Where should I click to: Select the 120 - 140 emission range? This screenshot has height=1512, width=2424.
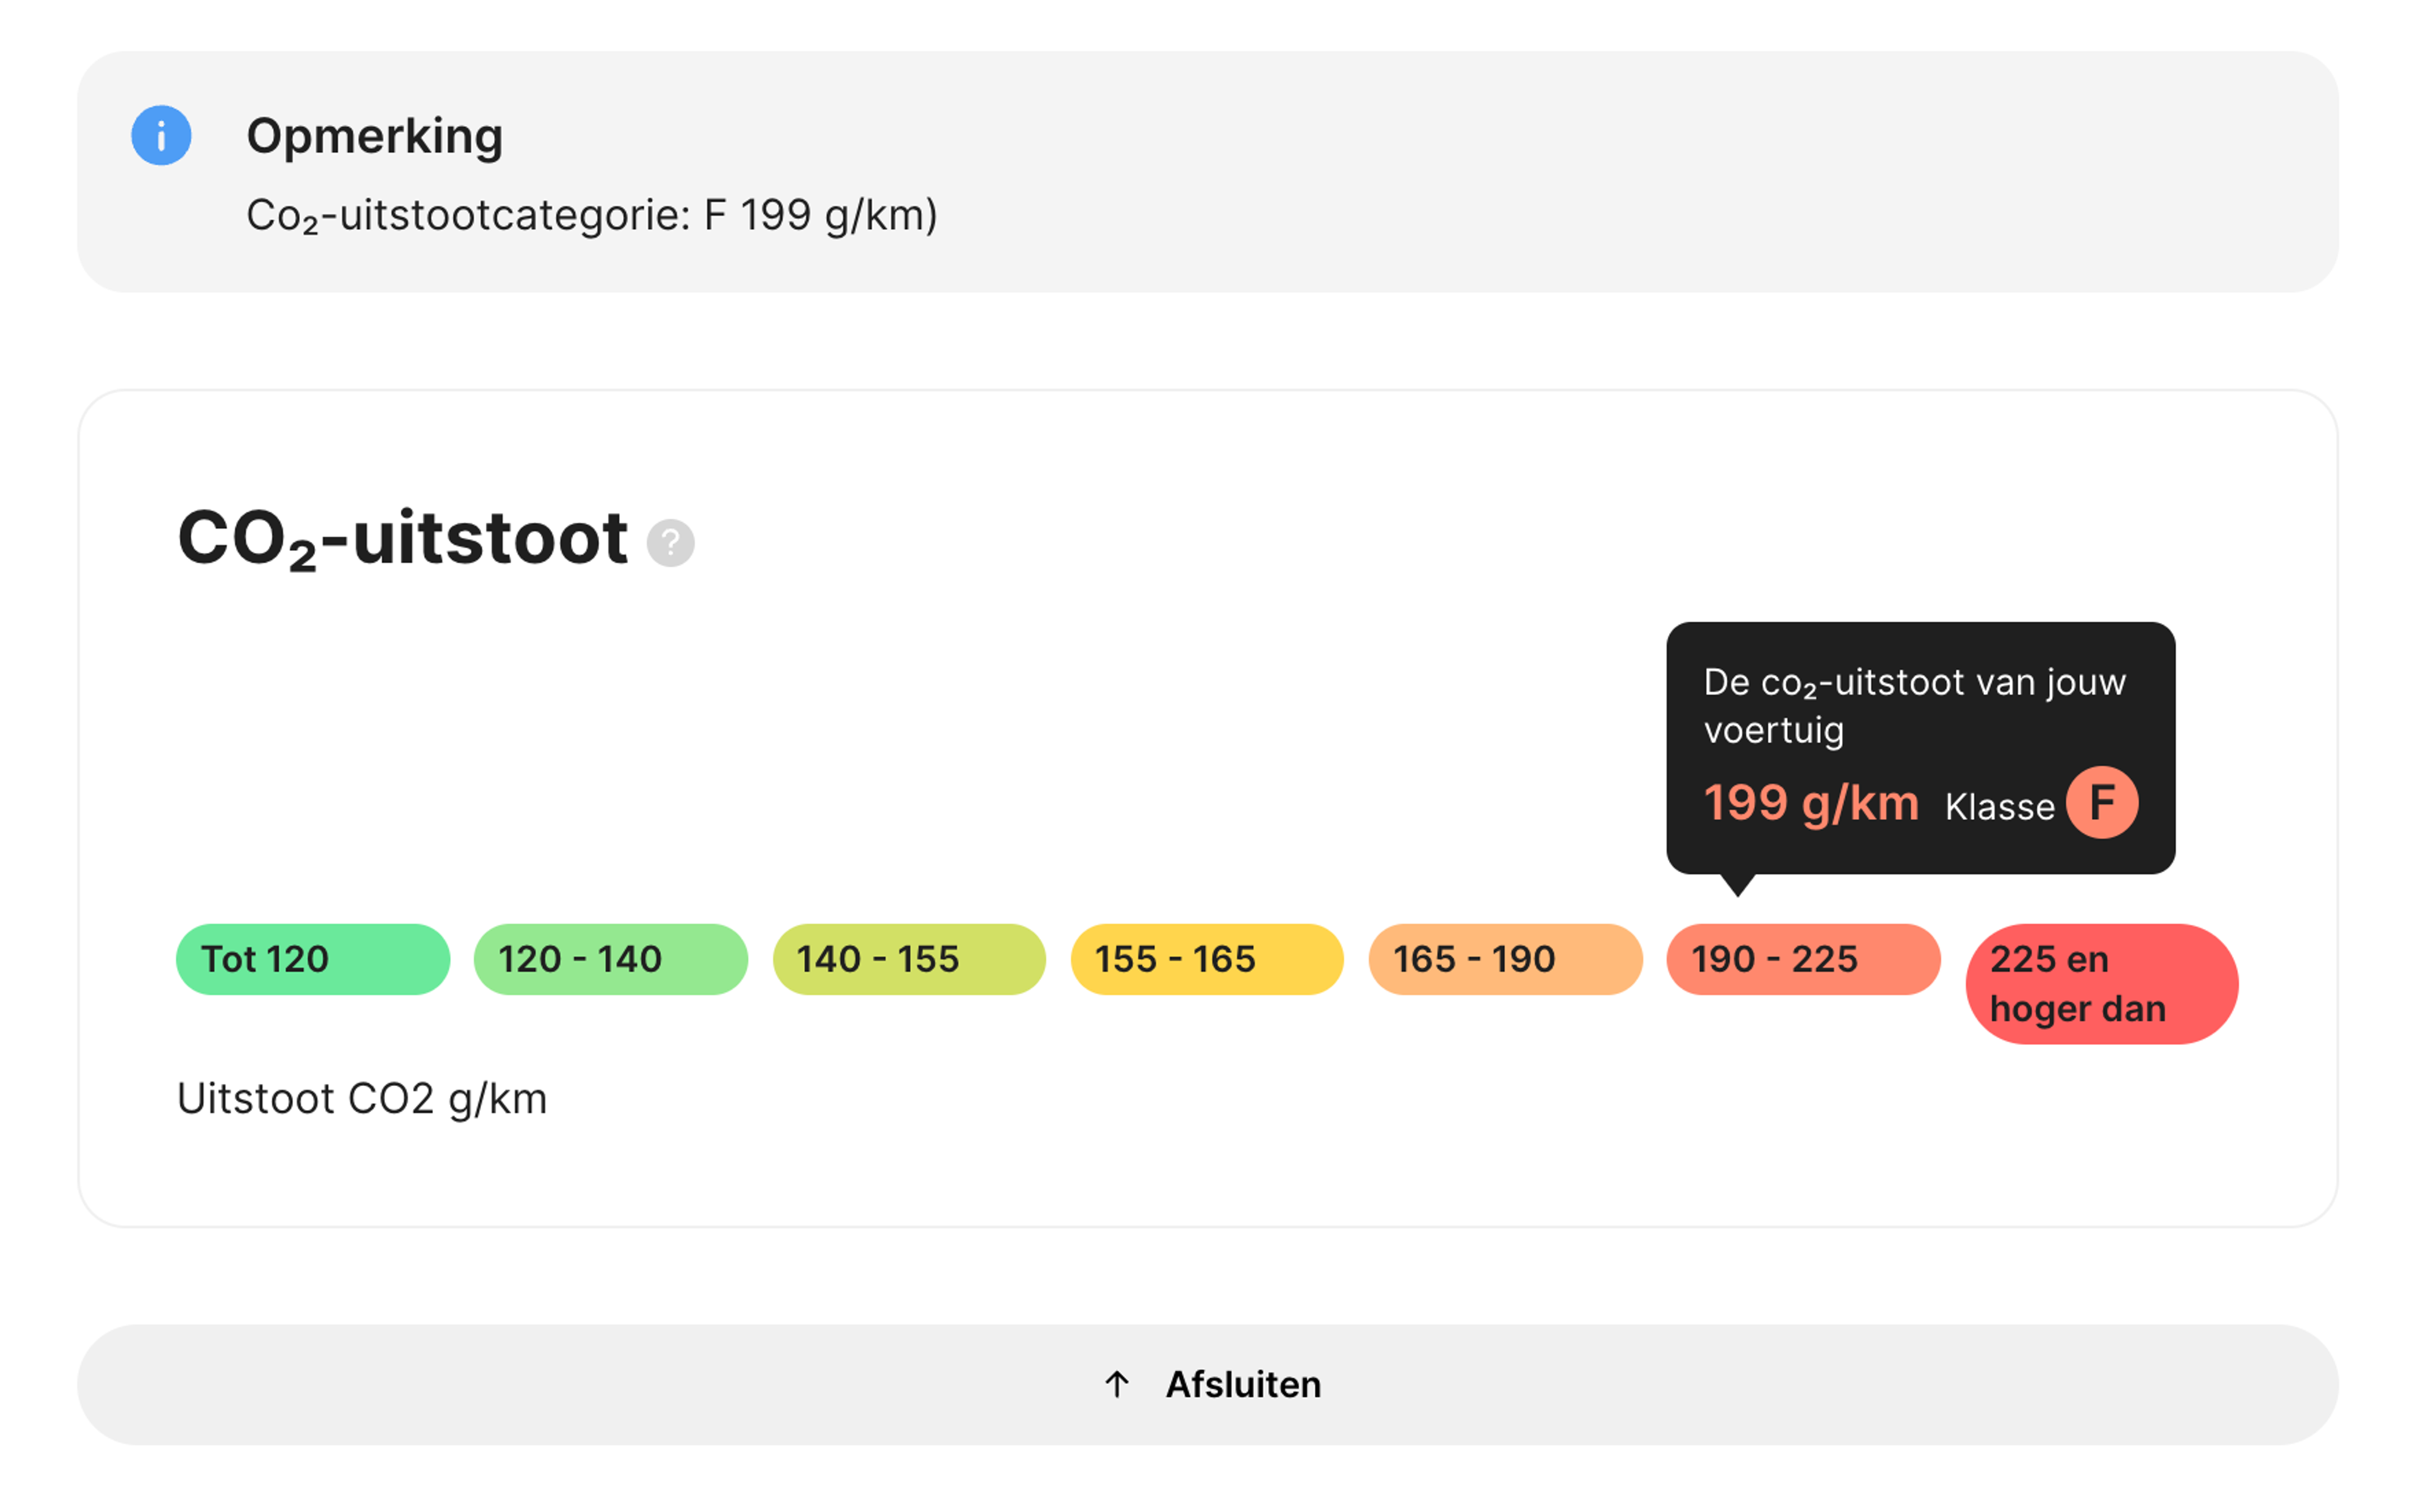tap(611, 959)
